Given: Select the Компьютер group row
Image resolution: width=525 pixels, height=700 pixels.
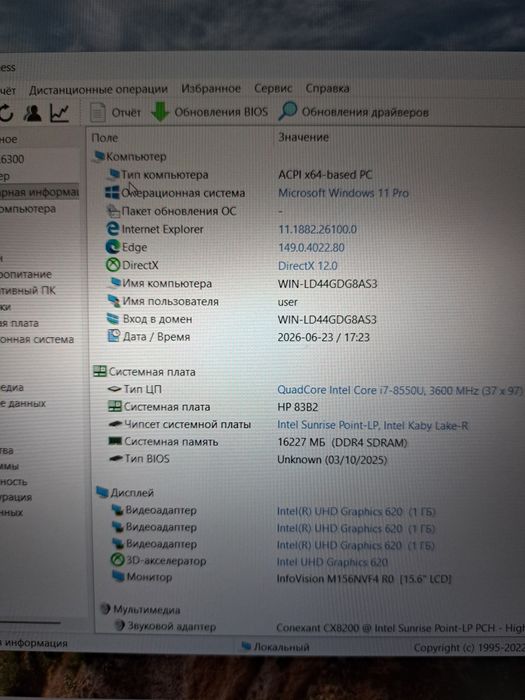Looking at the screenshot, I should coord(129,156).
